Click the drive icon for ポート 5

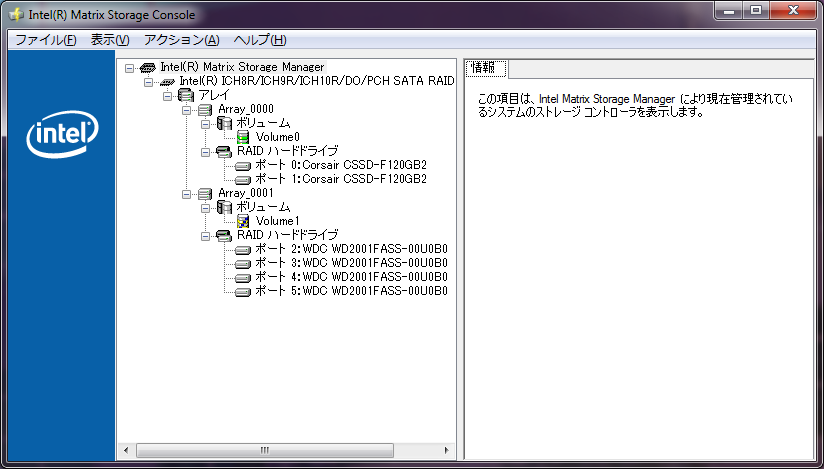(x=243, y=292)
